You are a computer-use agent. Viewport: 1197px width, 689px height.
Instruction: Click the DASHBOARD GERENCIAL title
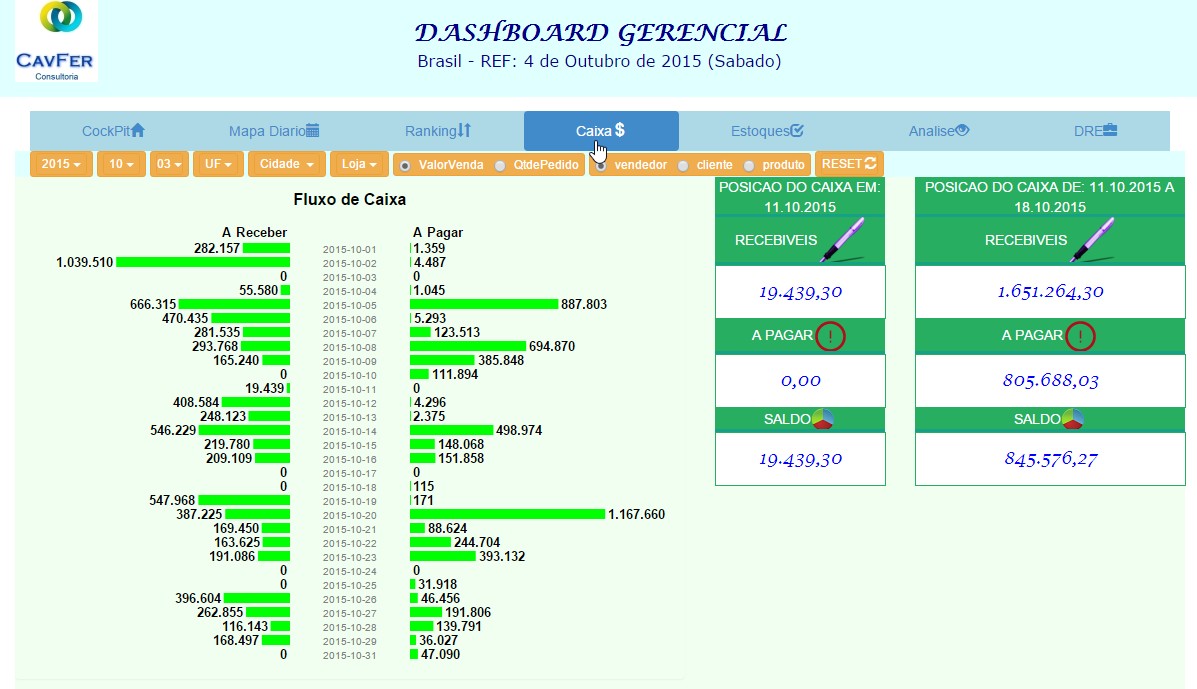[600, 33]
